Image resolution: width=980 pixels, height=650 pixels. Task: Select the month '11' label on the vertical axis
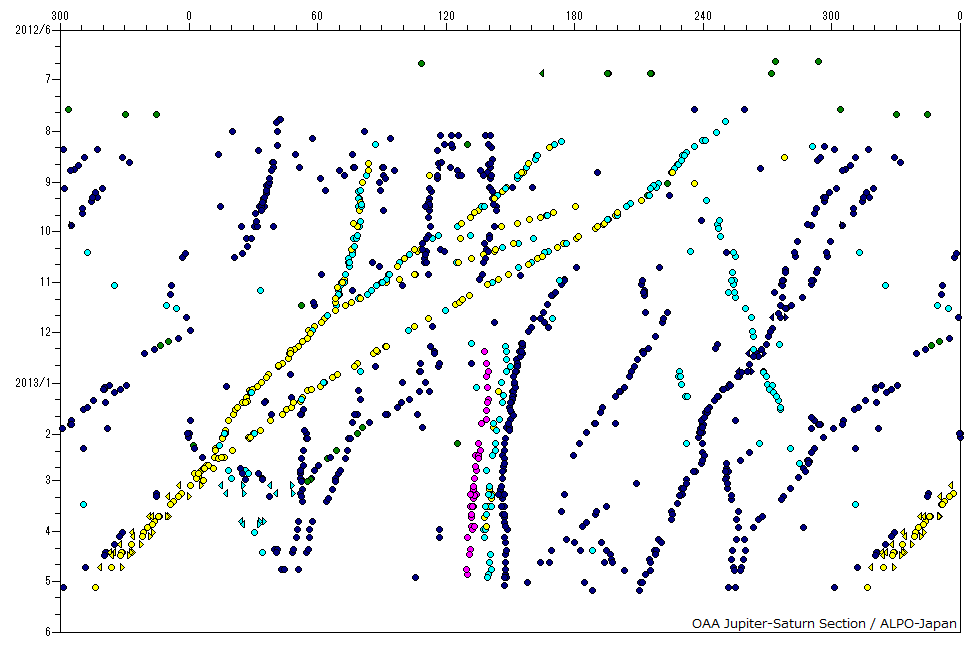pyautogui.click(x=46, y=282)
